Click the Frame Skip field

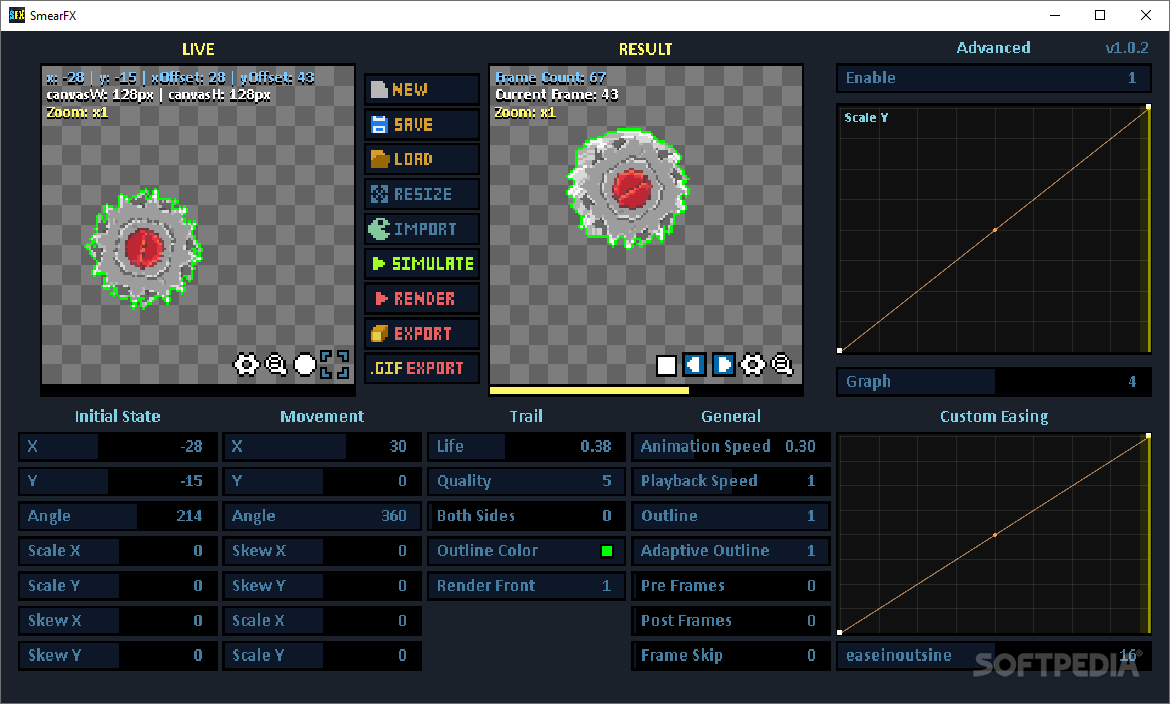click(731, 655)
